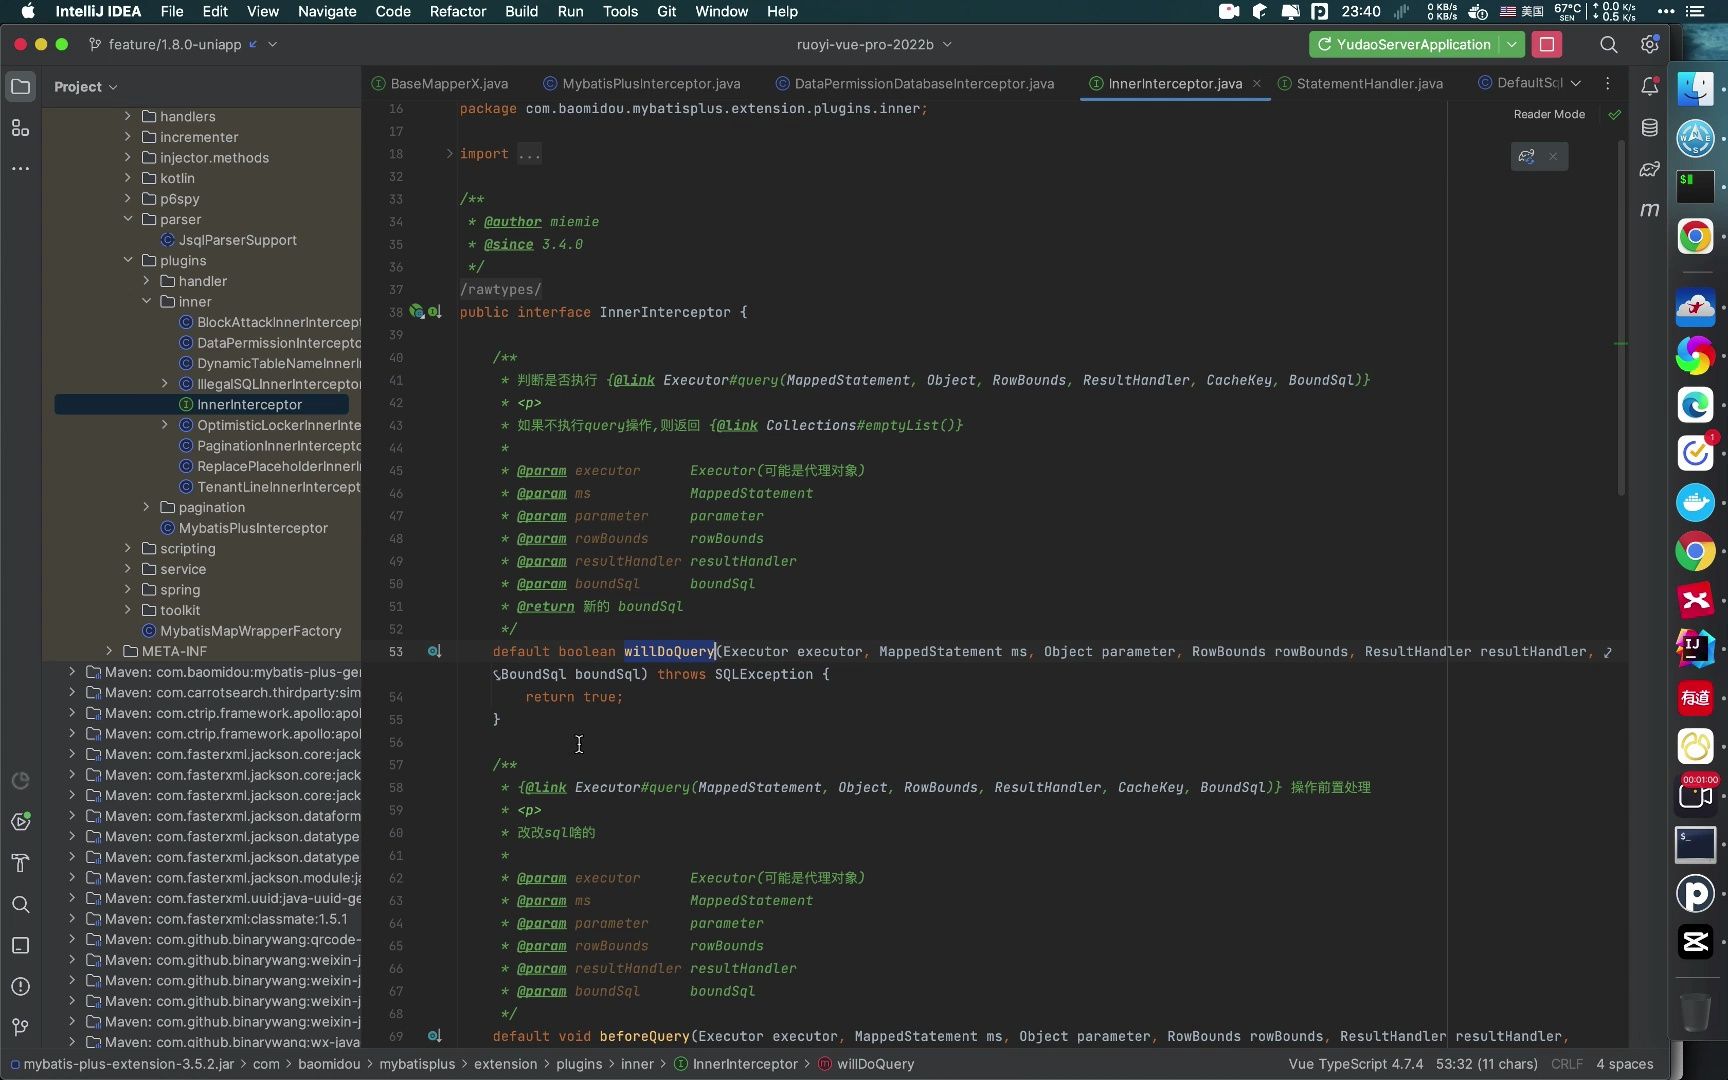Collapse the plugins folder
This screenshot has width=1728, height=1080.
coord(128,260)
